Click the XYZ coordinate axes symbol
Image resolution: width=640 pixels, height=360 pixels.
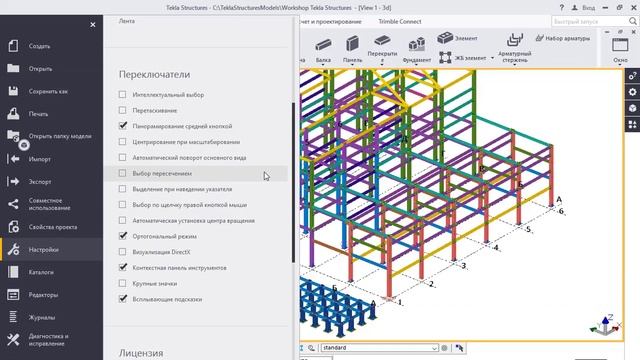[x=606, y=325]
